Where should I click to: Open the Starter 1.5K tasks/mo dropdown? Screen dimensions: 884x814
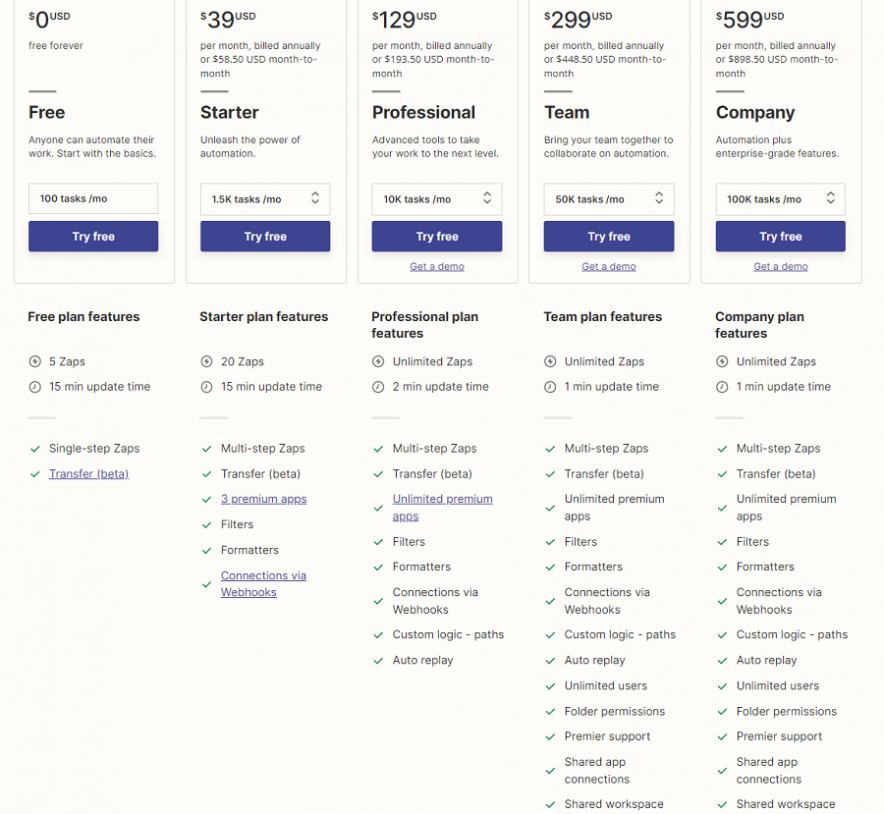tap(265, 199)
